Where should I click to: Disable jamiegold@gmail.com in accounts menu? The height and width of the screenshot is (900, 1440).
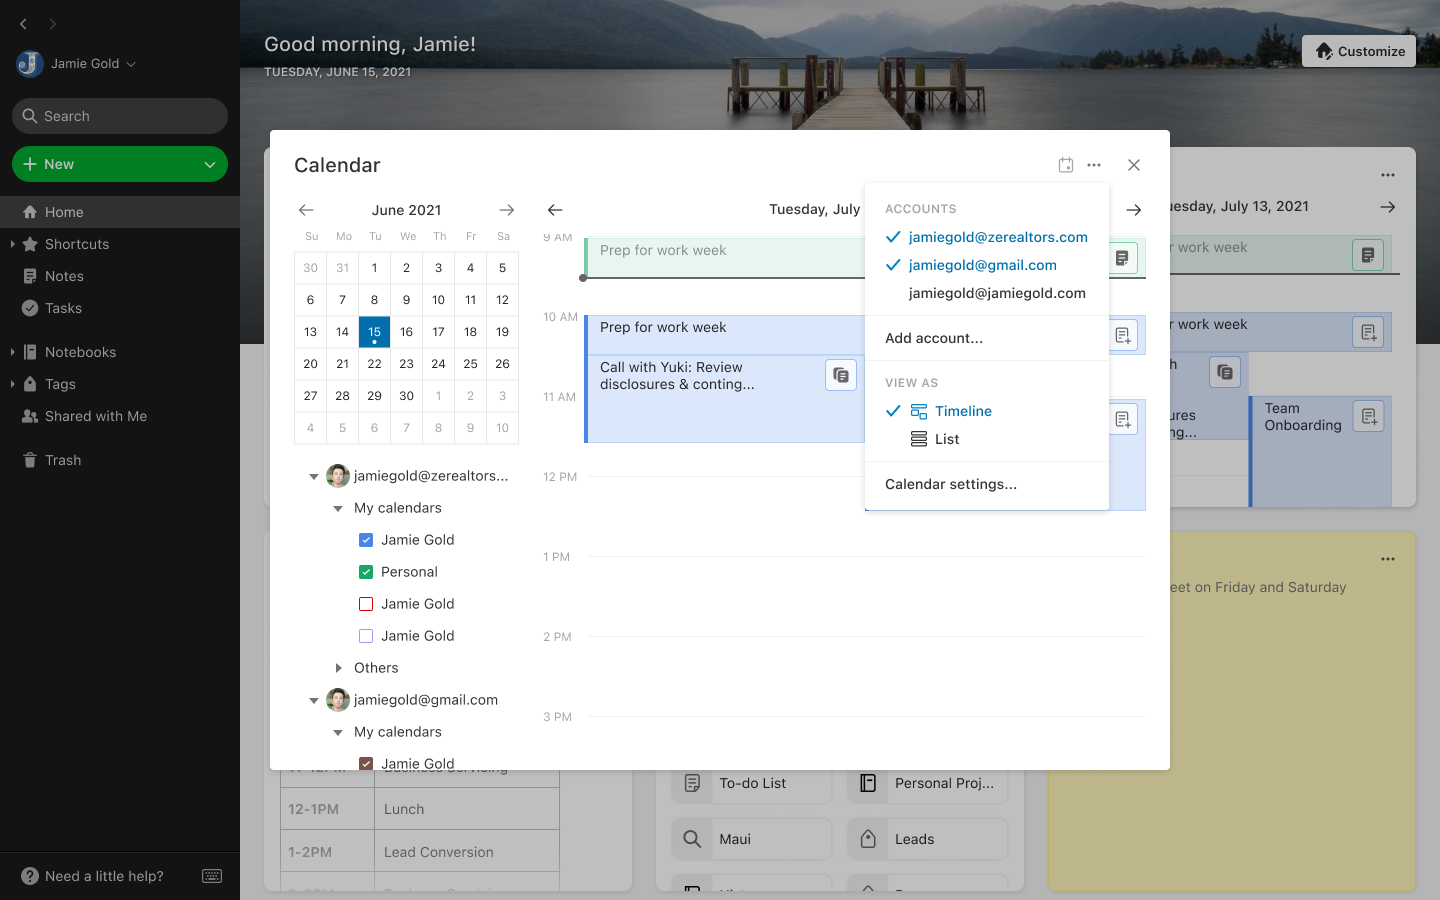click(x=987, y=265)
